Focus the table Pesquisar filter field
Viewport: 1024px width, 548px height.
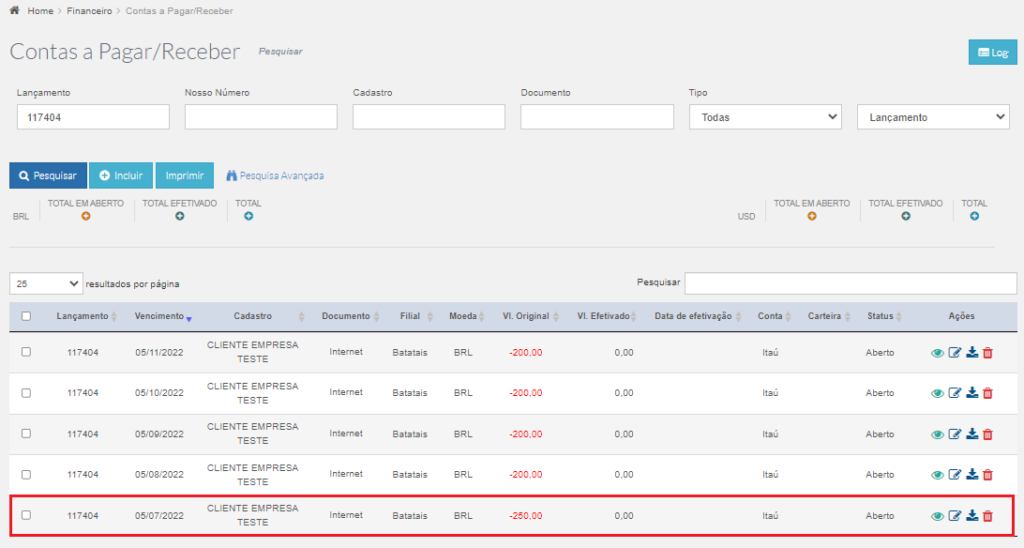[x=850, y=283]
